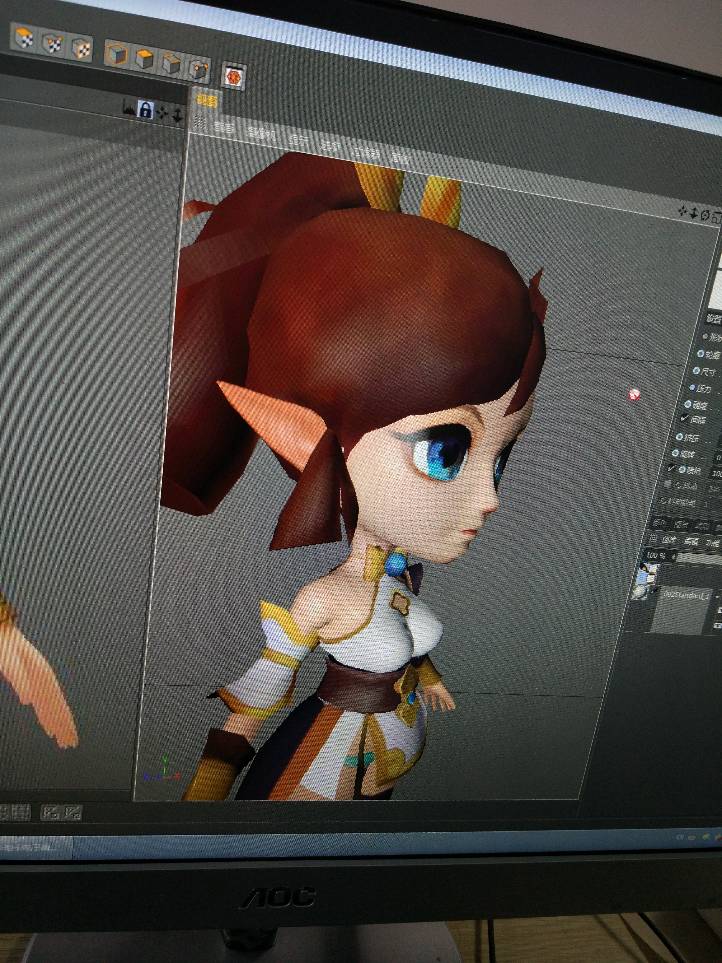Click the four-way move icon next to padlock

click(x=163, y=112)
